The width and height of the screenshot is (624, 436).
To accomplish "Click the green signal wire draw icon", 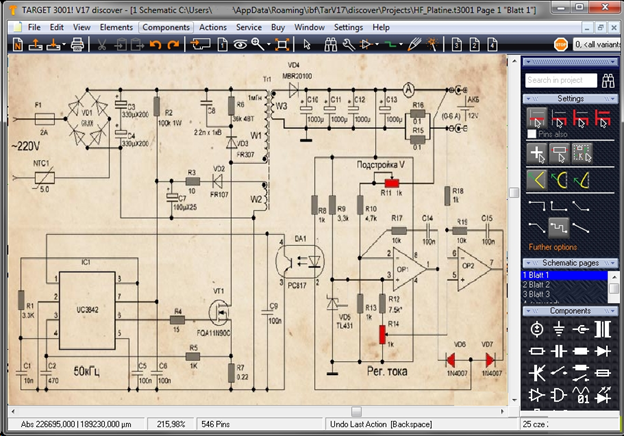I will 390,45.
